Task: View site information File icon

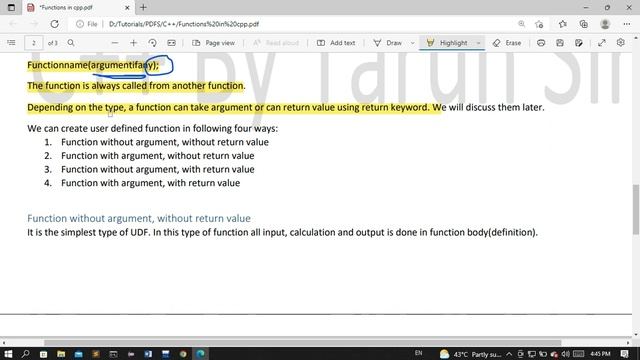Action: [x=87, y=24]
